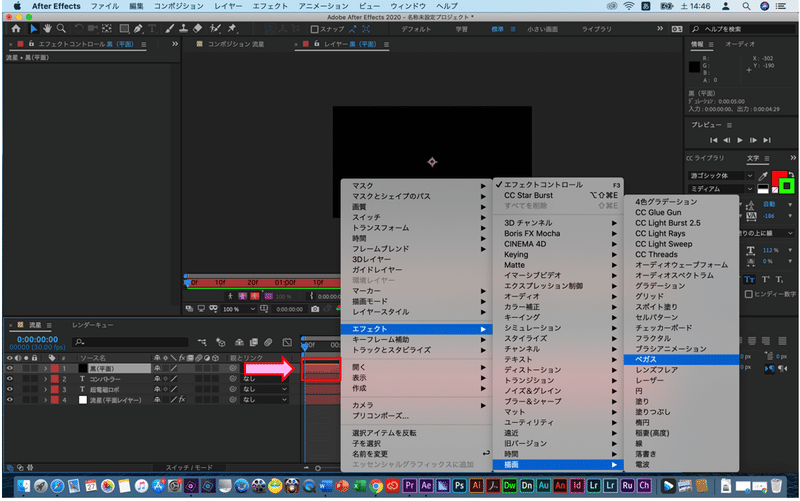Viewport: 800px width, 501px height.
Task: Click the timeline layer search field
Action: point(131,342)
